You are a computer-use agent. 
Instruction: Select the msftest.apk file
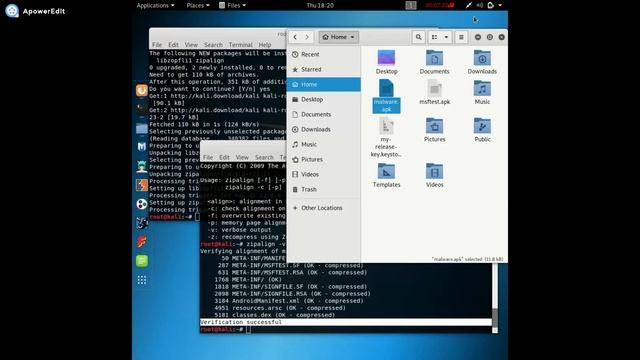pos(434,93)
